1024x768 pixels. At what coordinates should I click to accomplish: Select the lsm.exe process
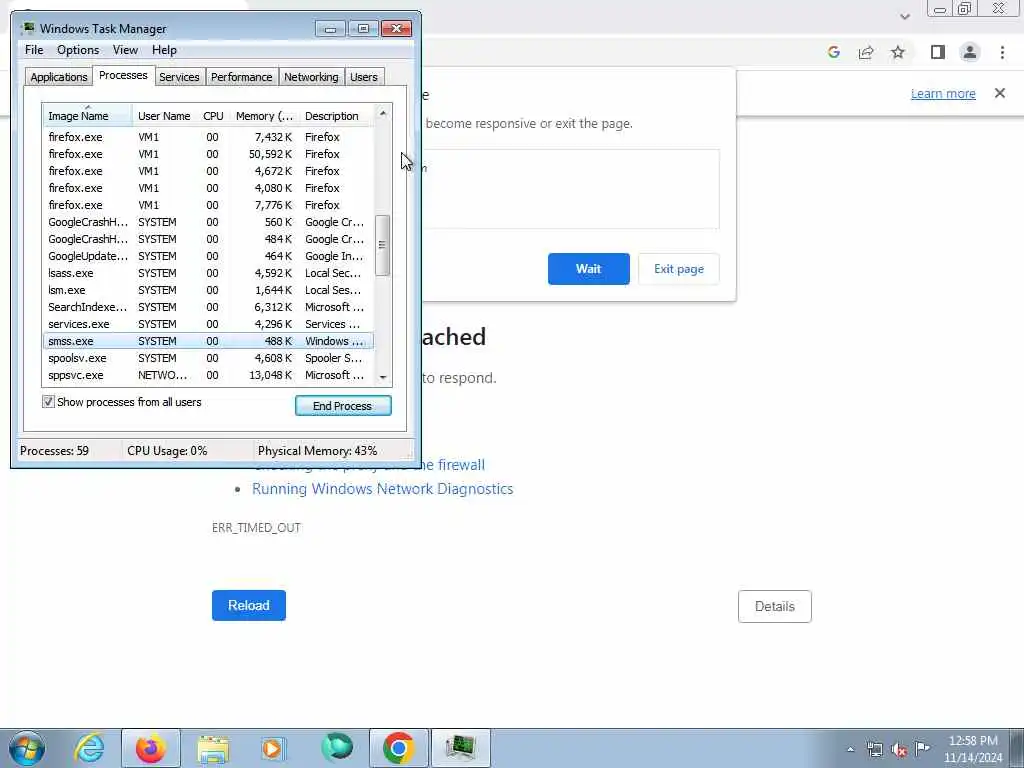point(208,290)
